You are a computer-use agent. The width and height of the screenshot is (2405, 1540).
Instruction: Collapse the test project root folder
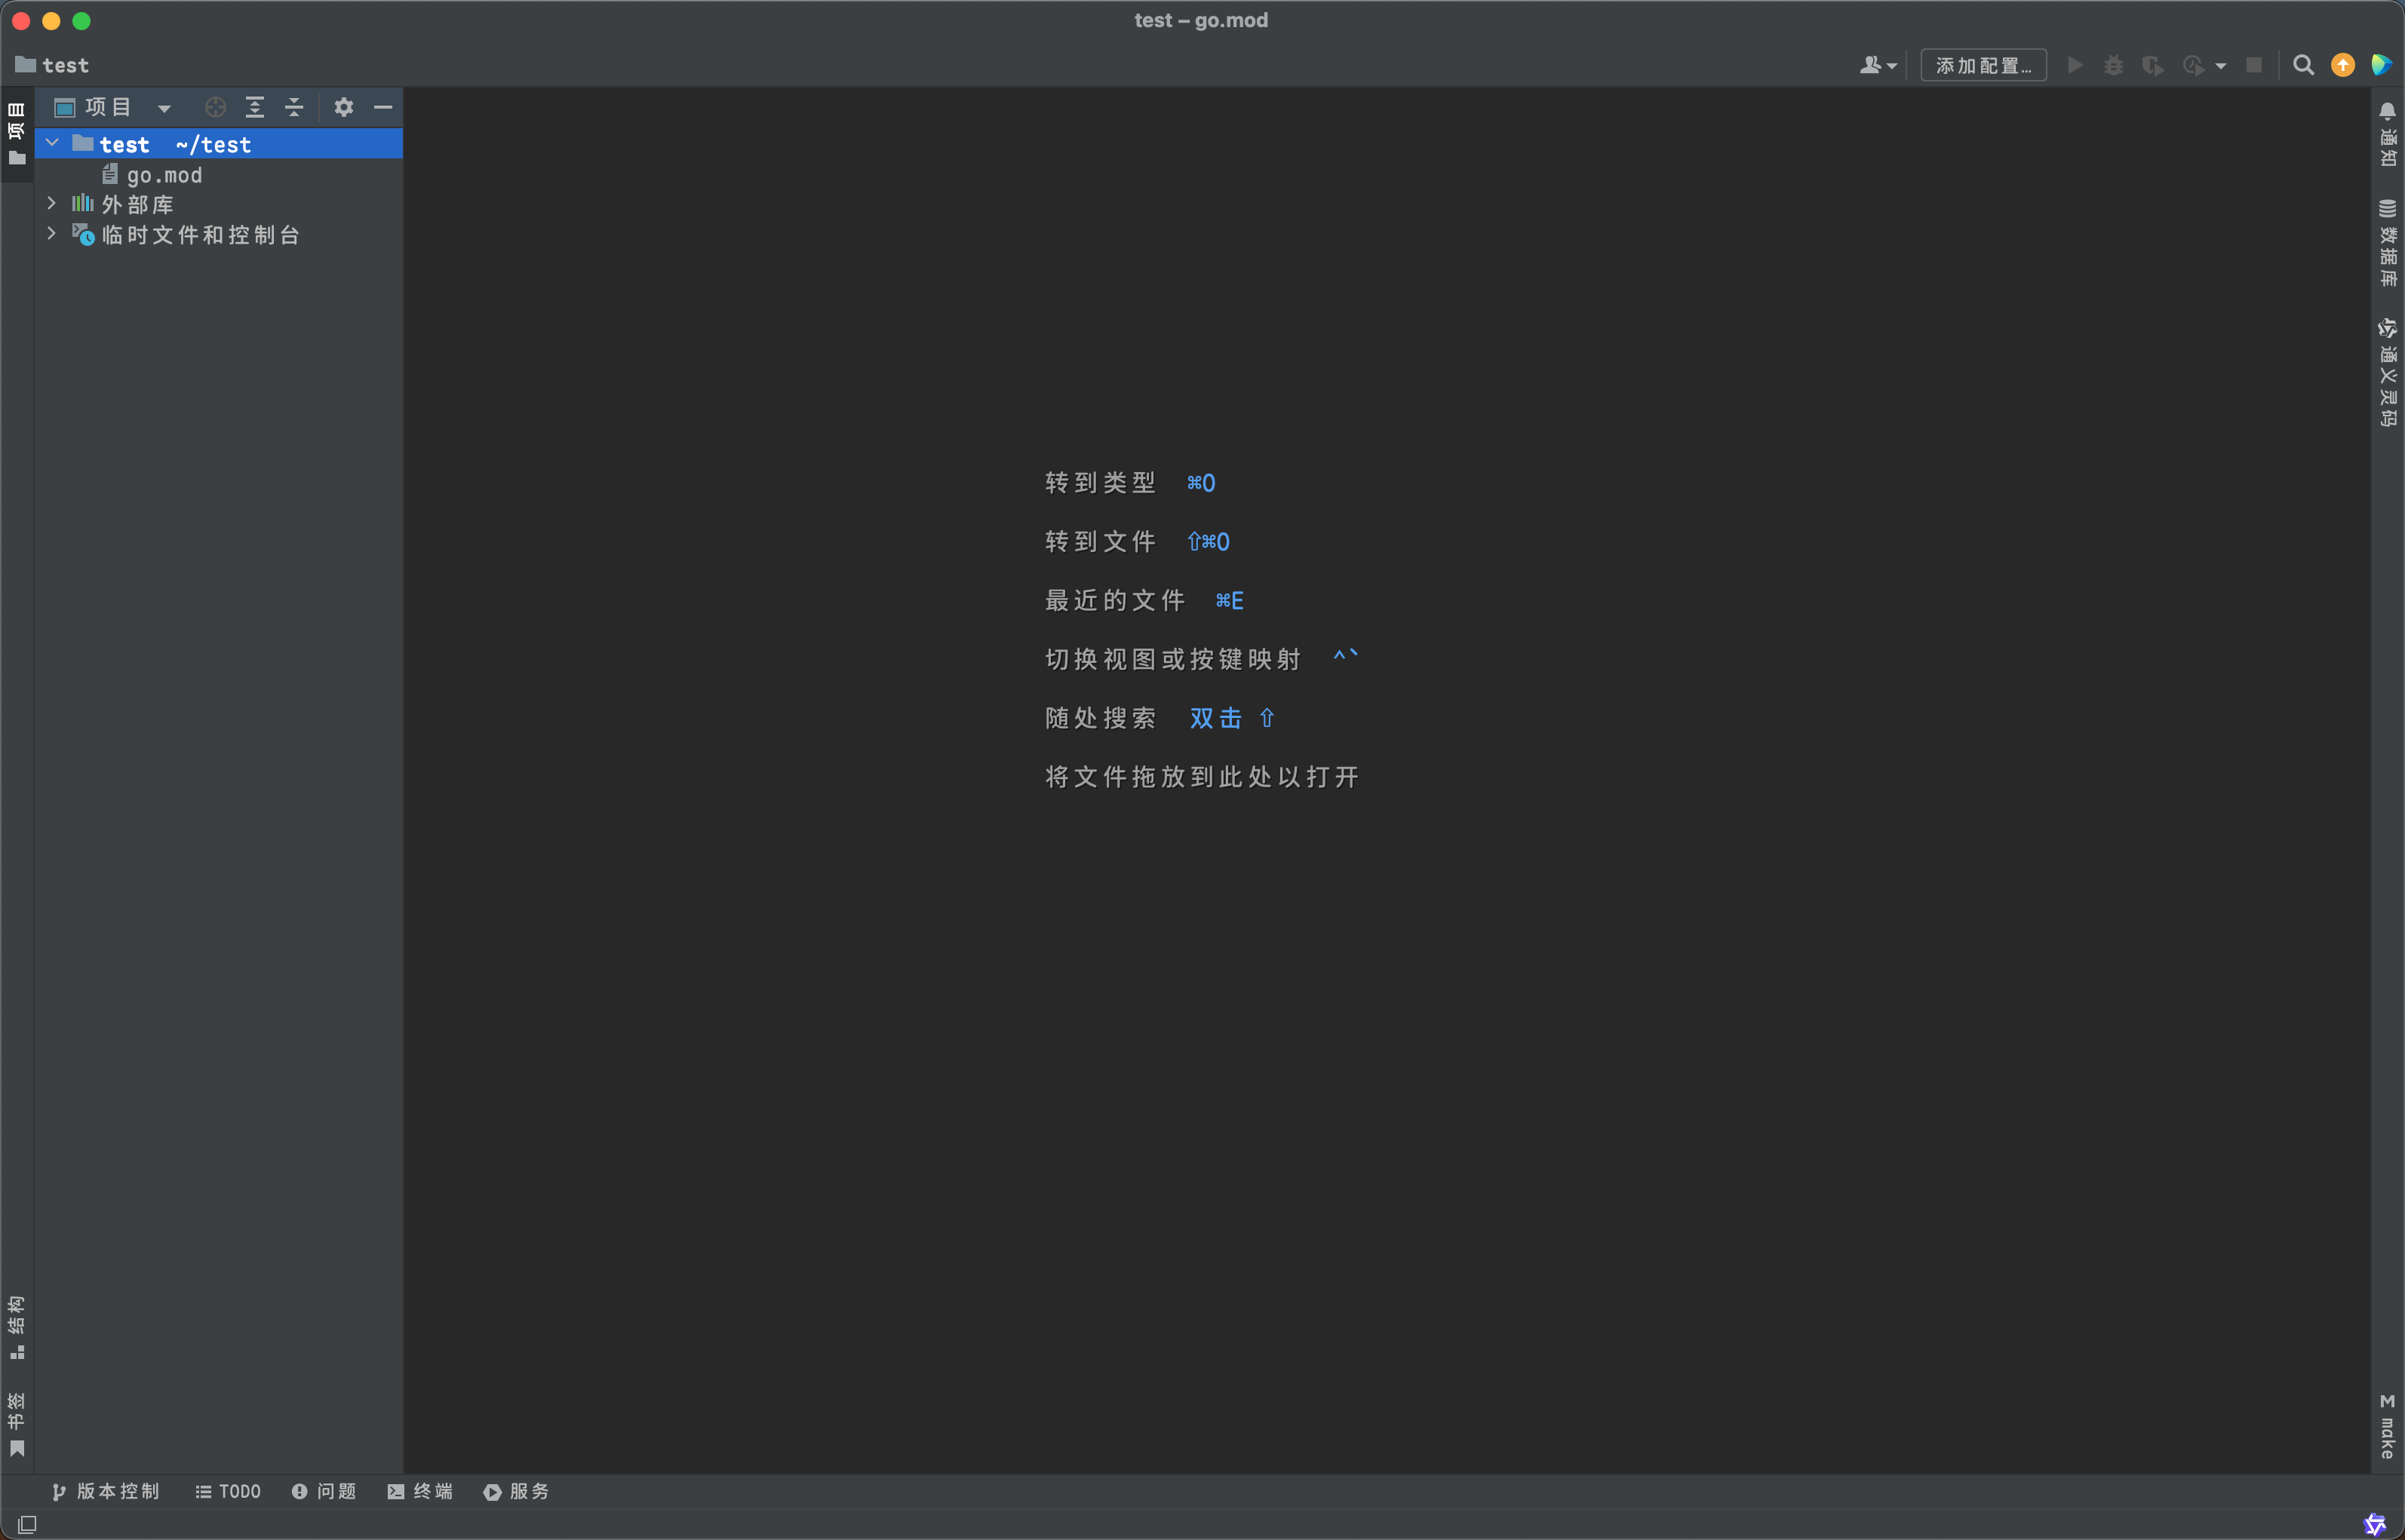pos(52,144)
